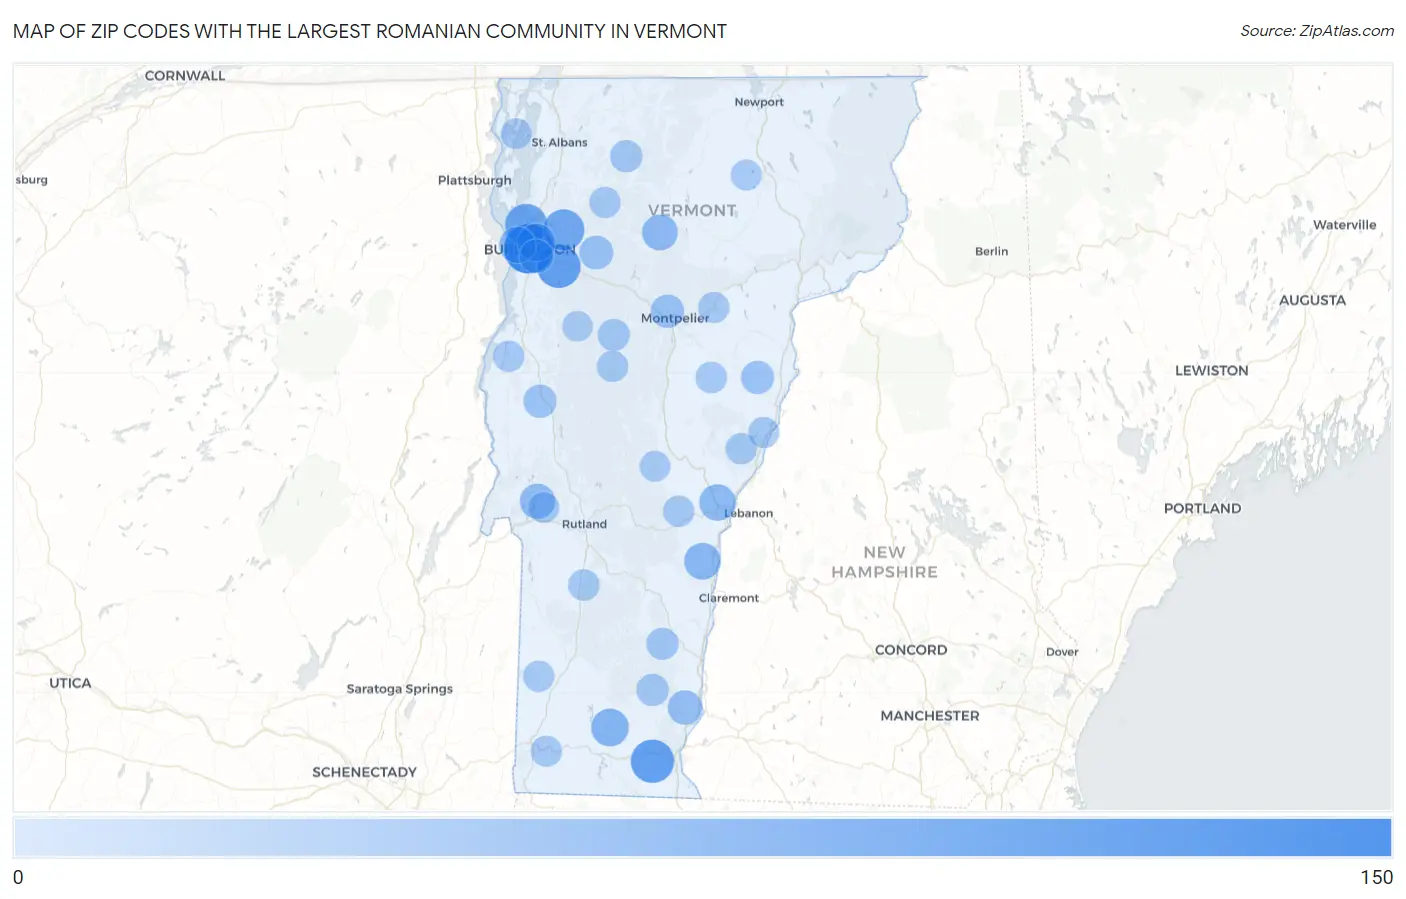The height and width of the screenshot is (899, 1406).
Task: Click the Waterville label
Action: [1344, 225]
